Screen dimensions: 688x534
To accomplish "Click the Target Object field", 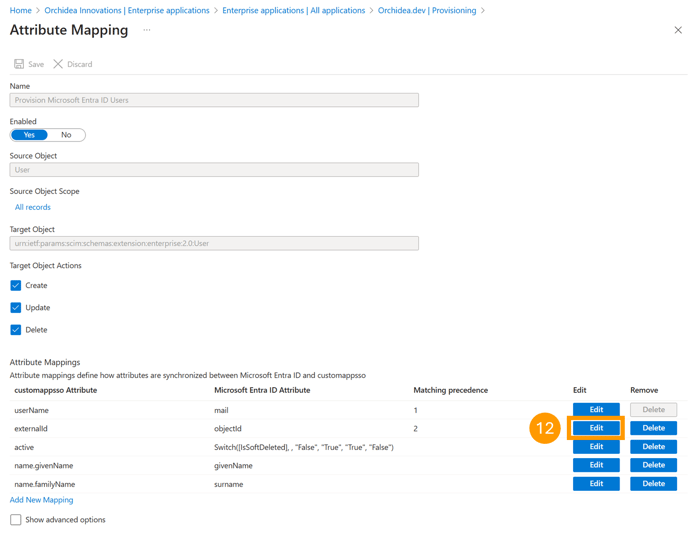I will pyautogui.click(x=214, y=244).
